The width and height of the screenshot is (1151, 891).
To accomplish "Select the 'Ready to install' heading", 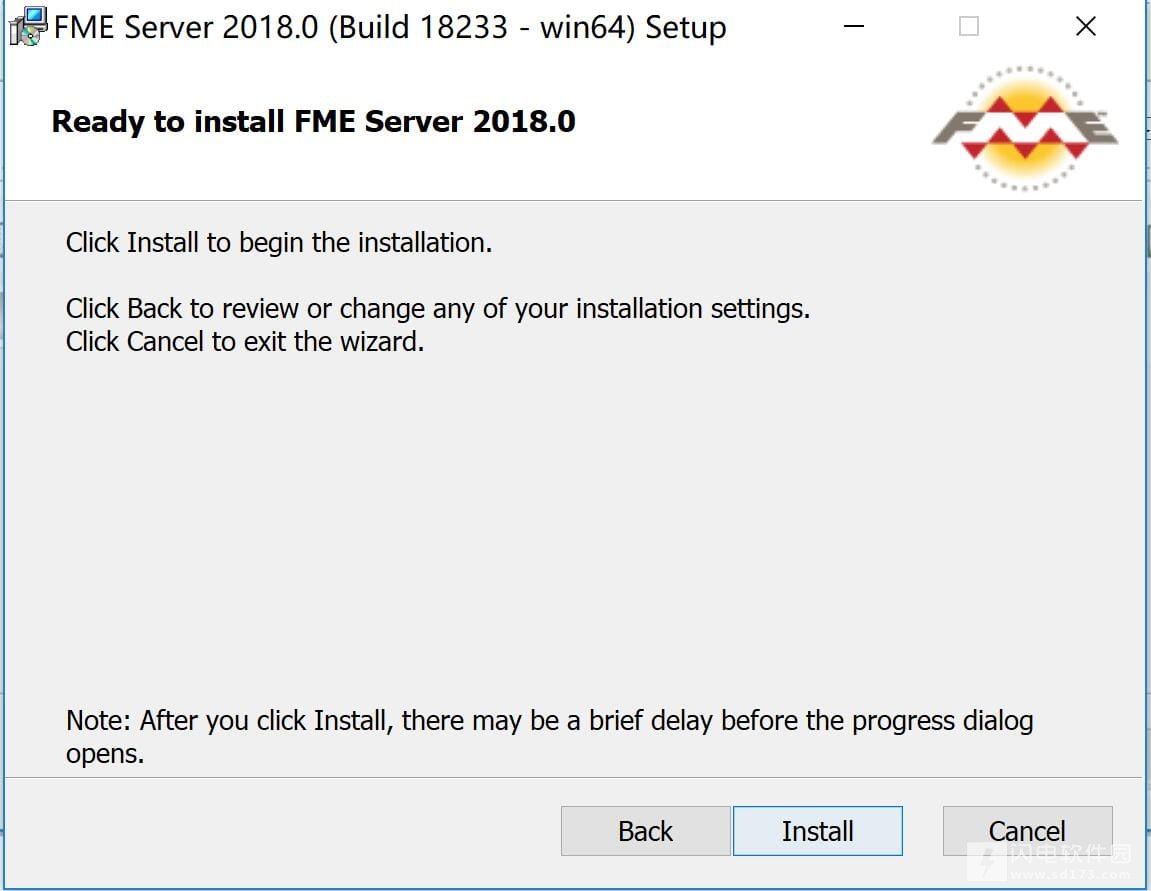I will [313, 122].
